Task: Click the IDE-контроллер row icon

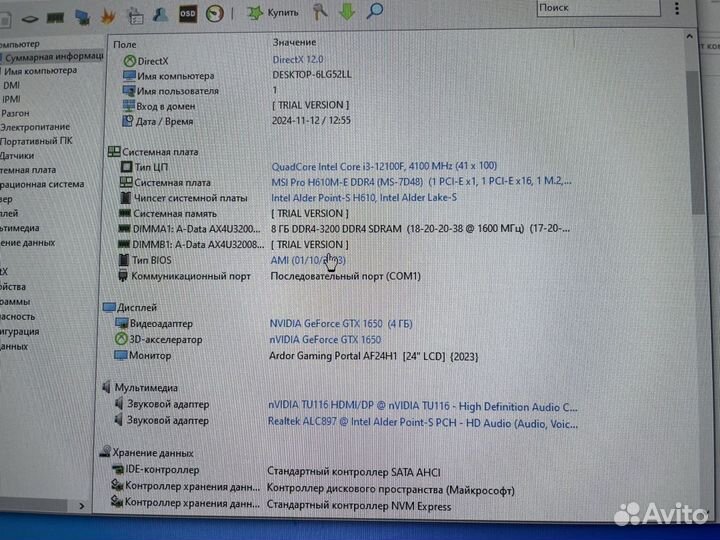Action: pyautogui.click(x=118, y=469)
